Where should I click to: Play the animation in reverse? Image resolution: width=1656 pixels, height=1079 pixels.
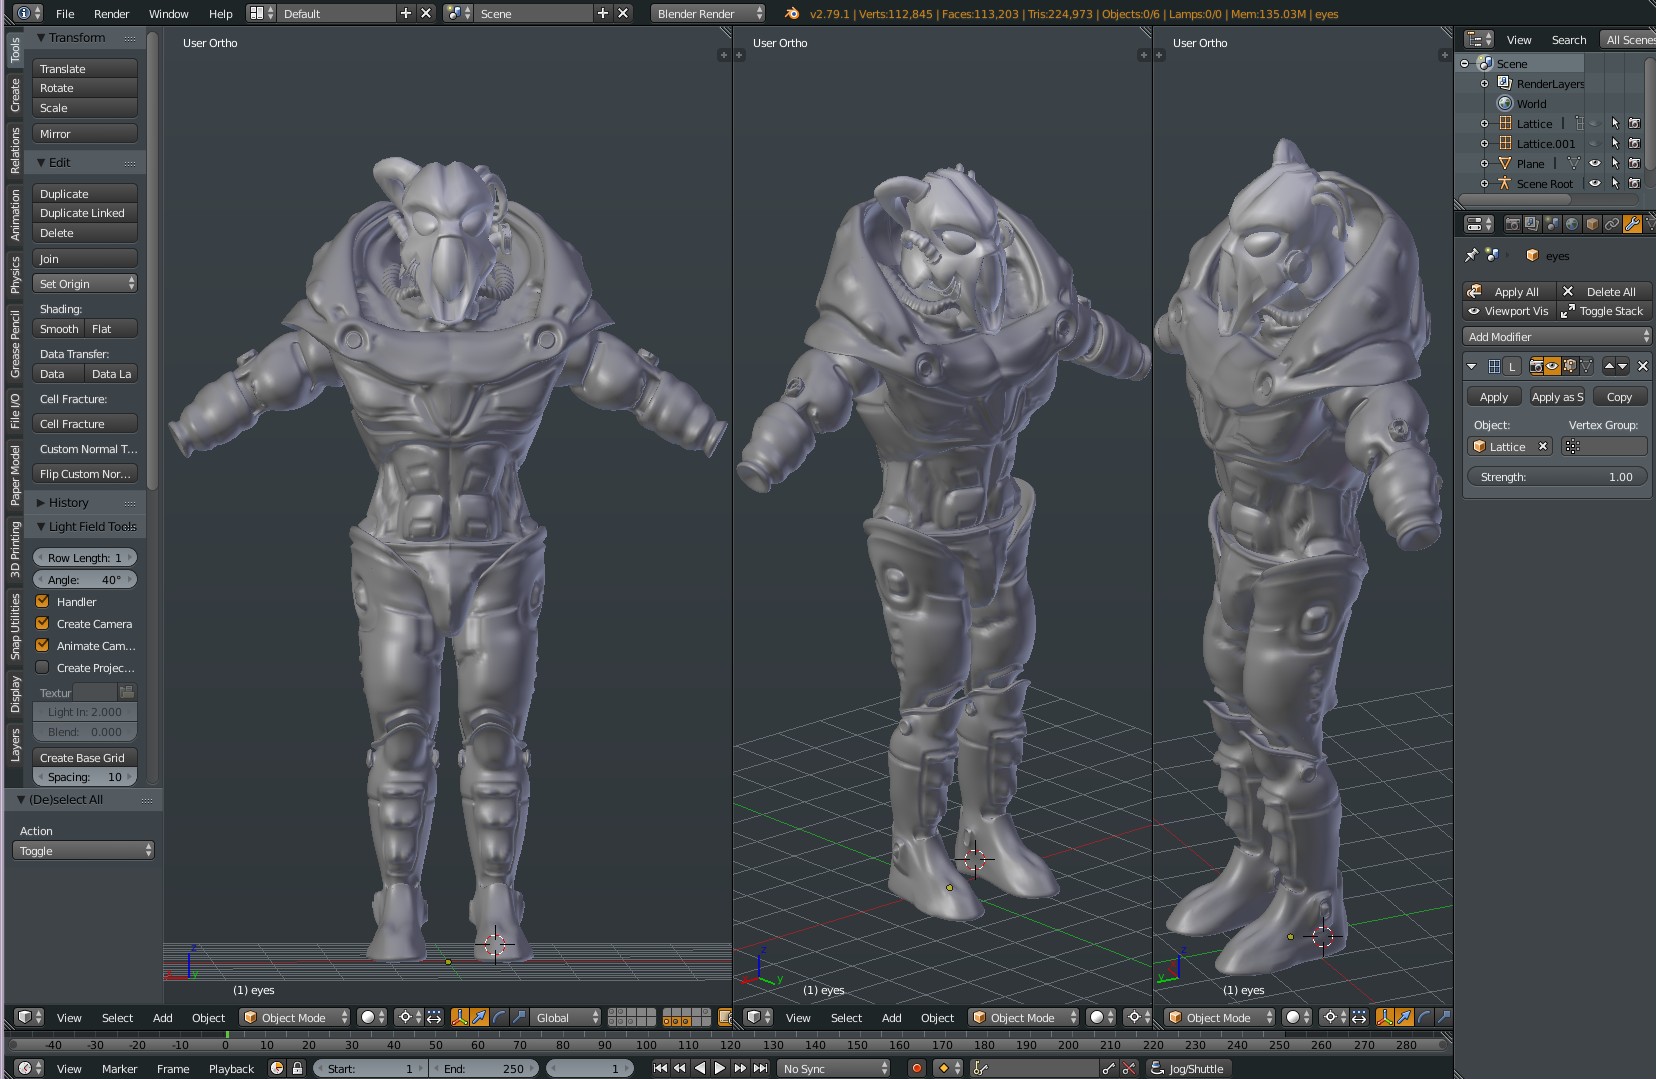(x=700, y=1068)
